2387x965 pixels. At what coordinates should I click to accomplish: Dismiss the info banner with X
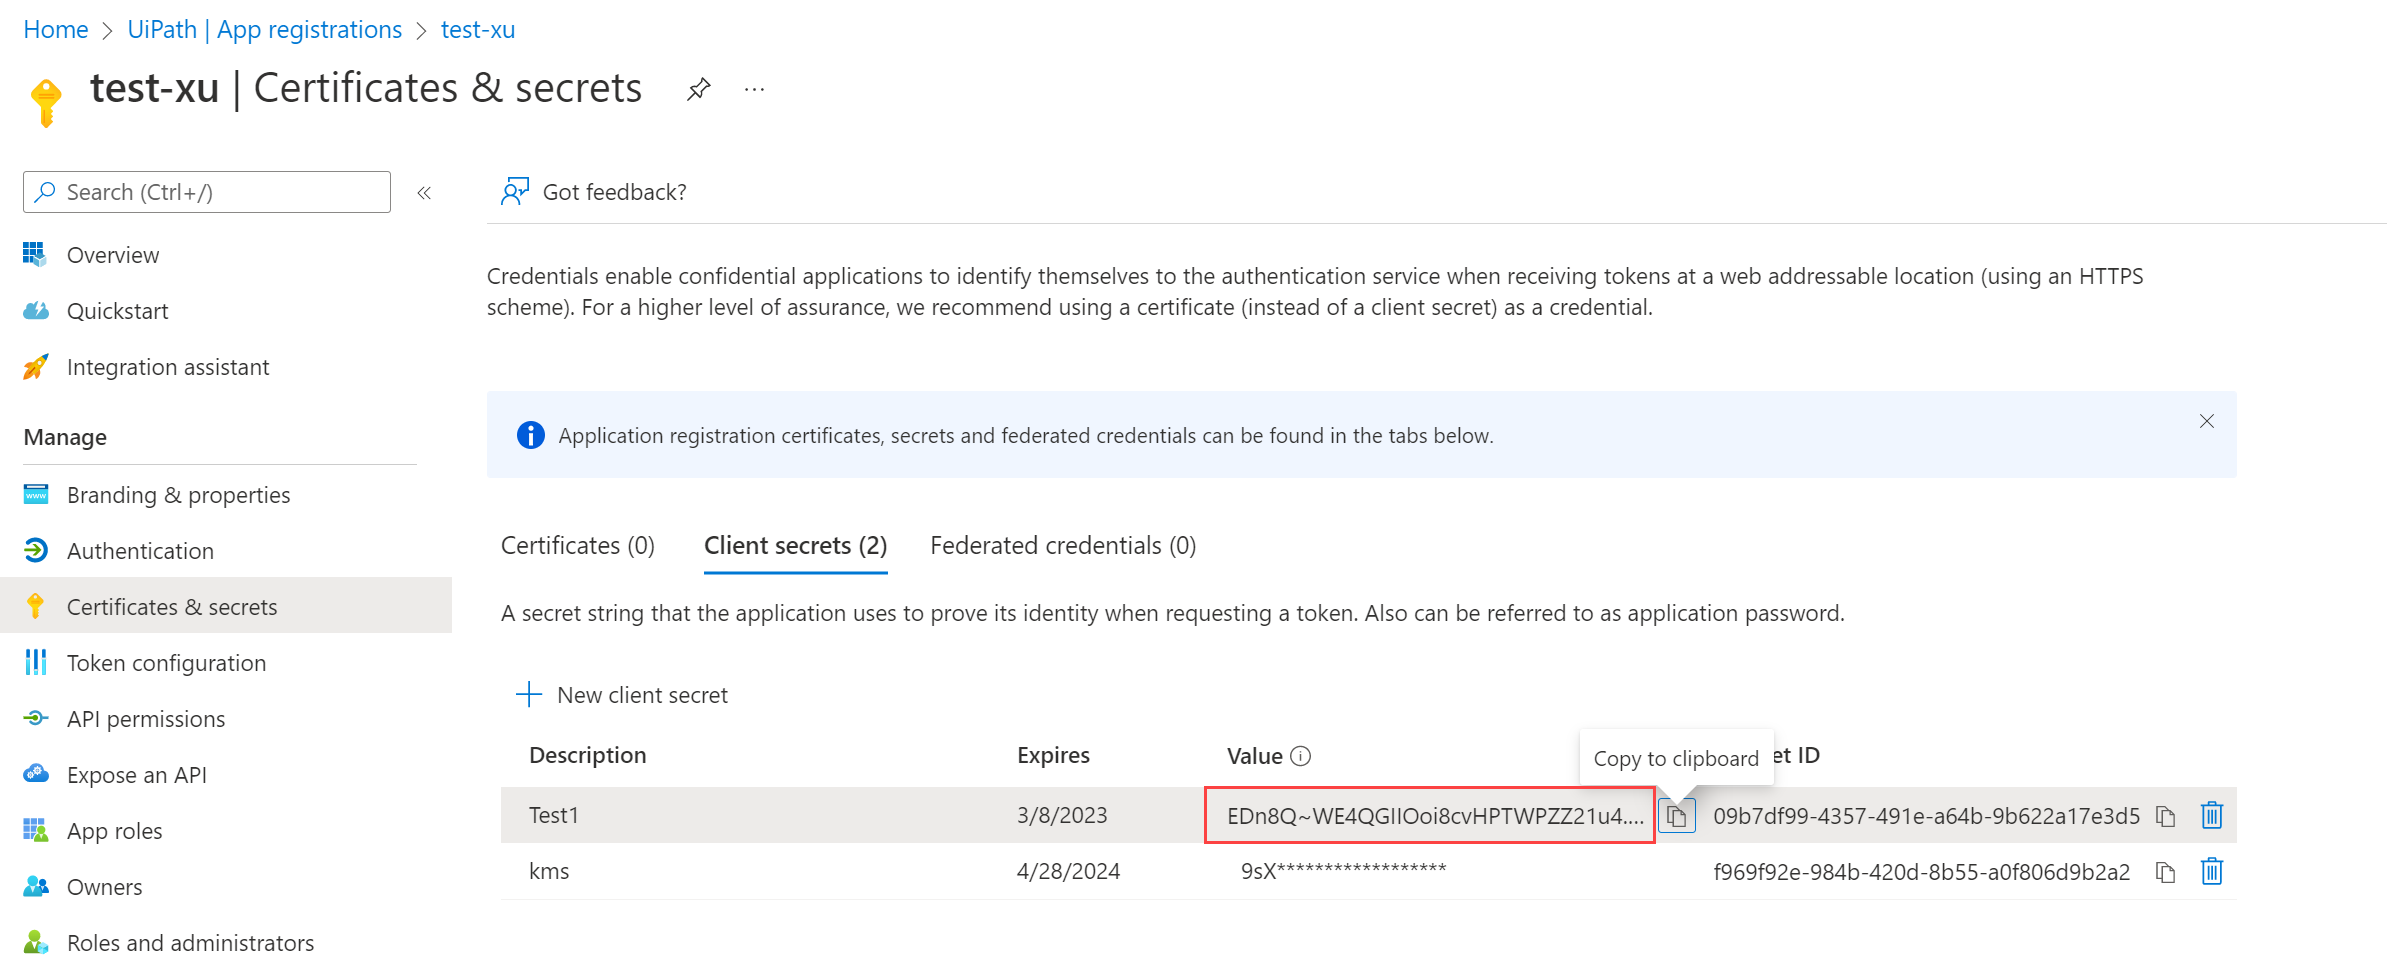coord(2207,421)
